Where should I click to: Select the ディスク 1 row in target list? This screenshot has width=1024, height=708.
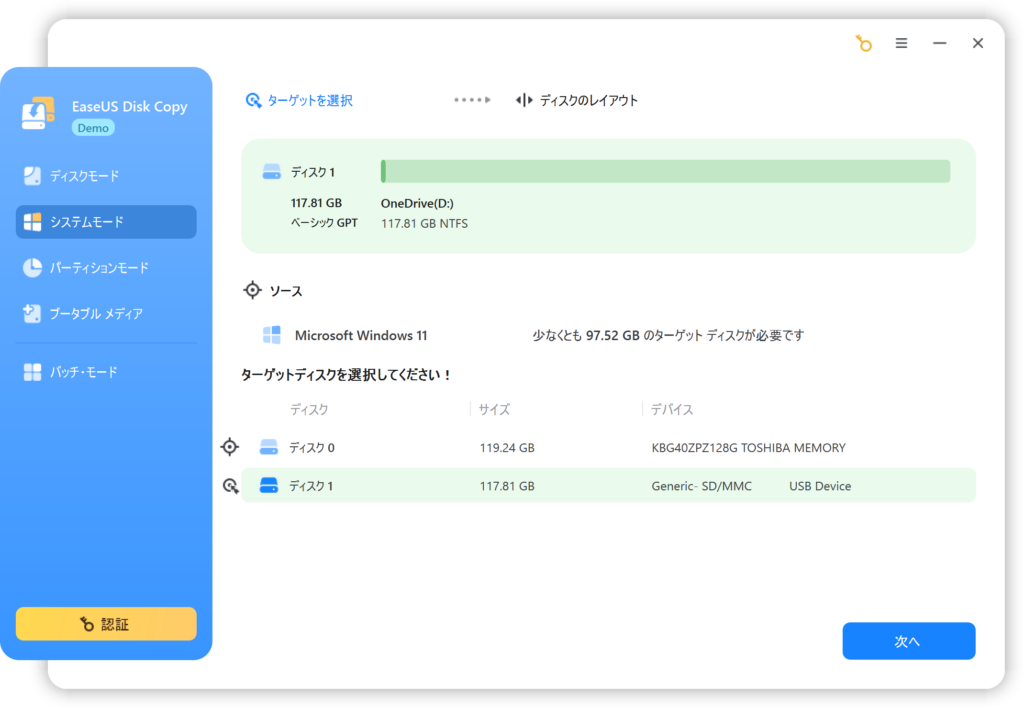pos(608,485)
